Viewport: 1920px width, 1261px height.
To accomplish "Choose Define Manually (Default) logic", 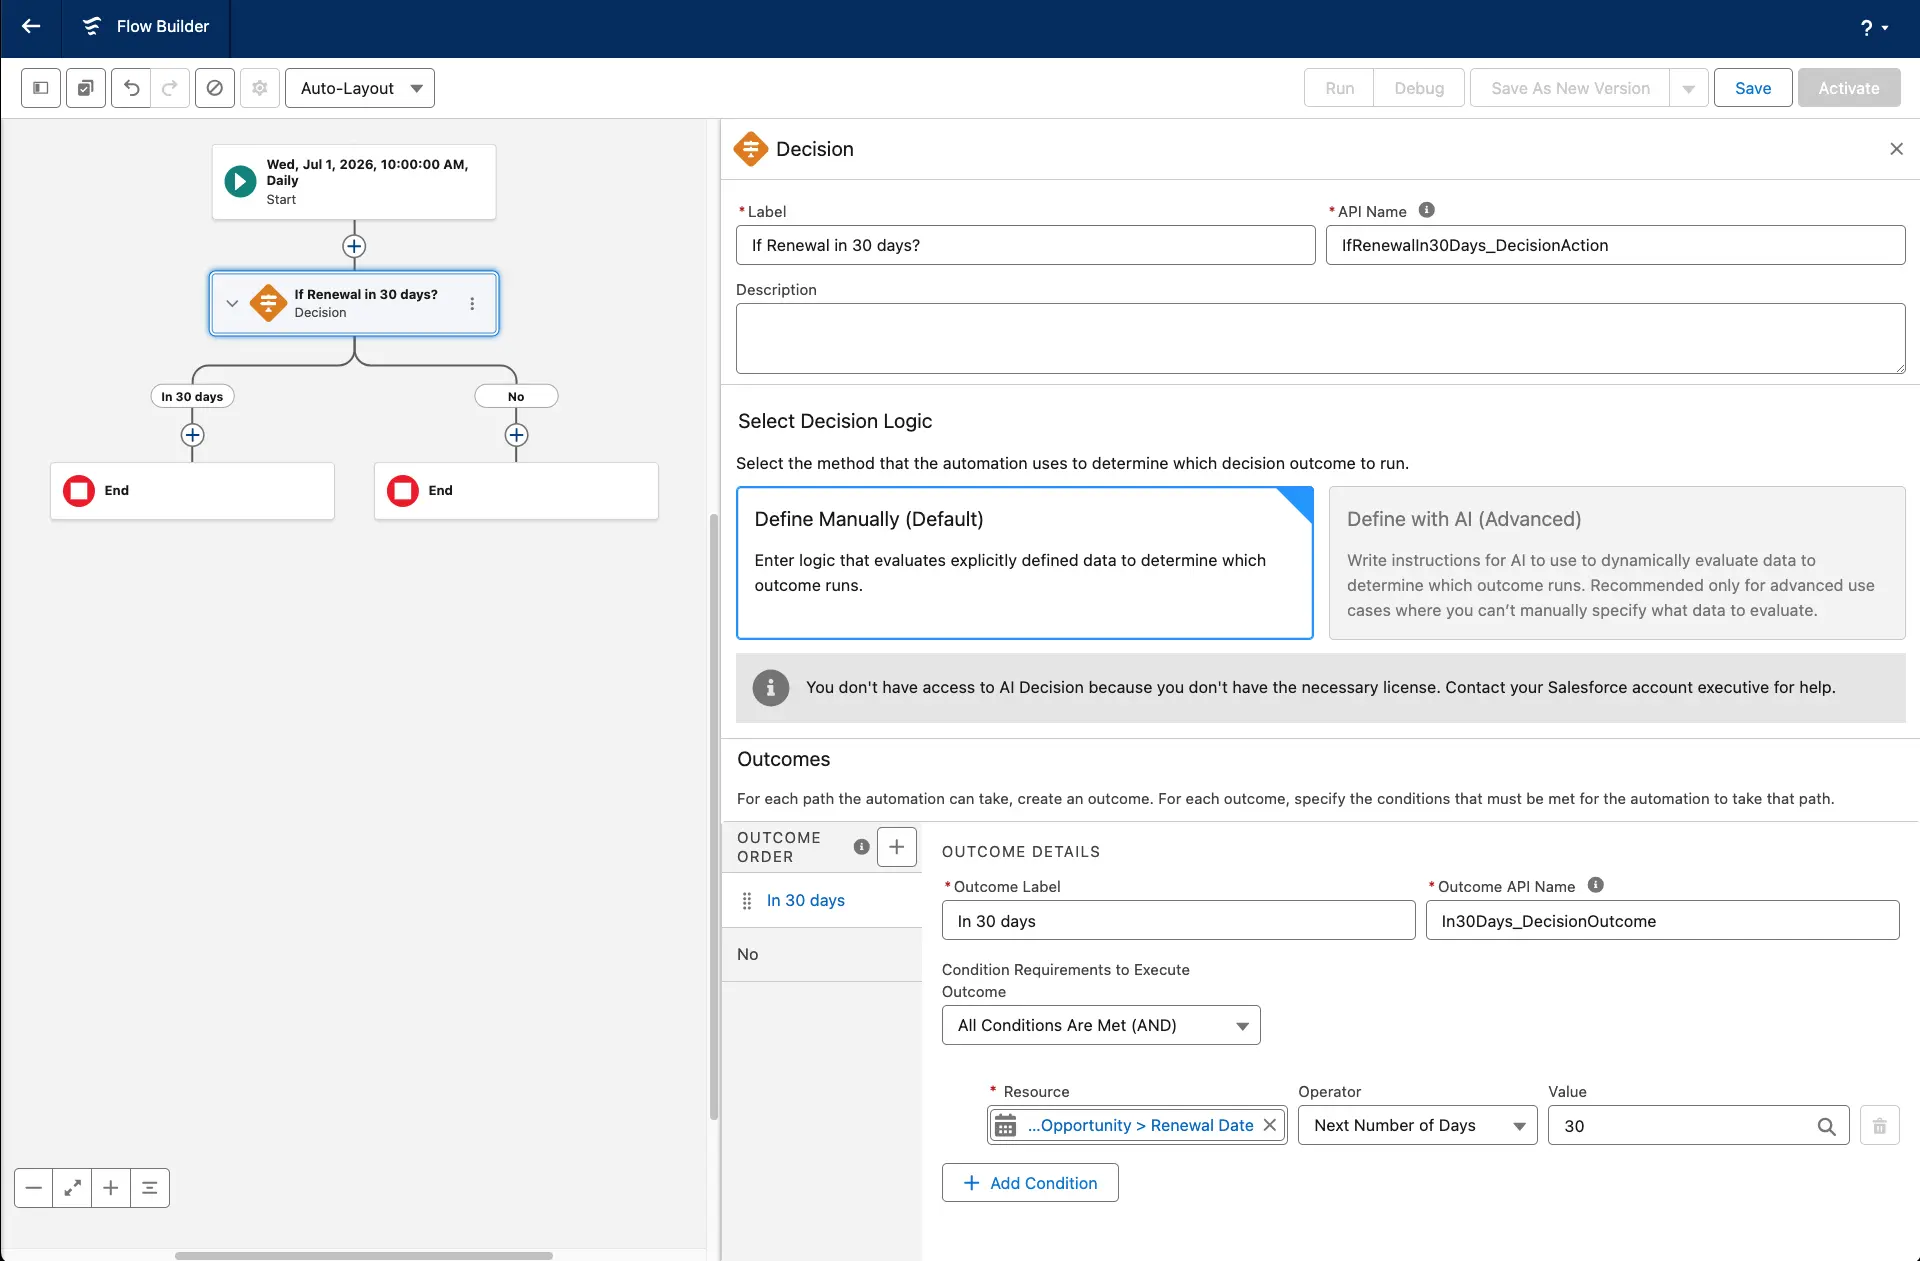I will (x=1024, y=563).
